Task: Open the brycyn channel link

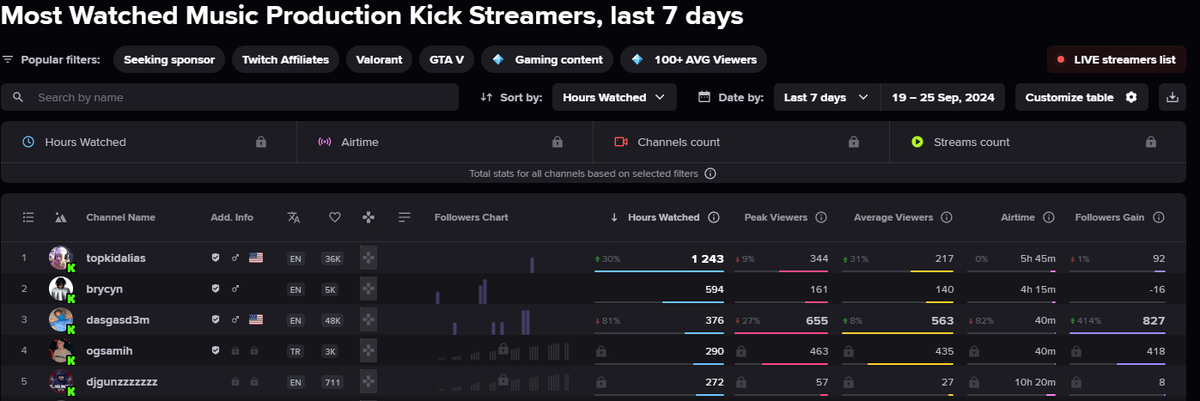Action: [105, 289]
